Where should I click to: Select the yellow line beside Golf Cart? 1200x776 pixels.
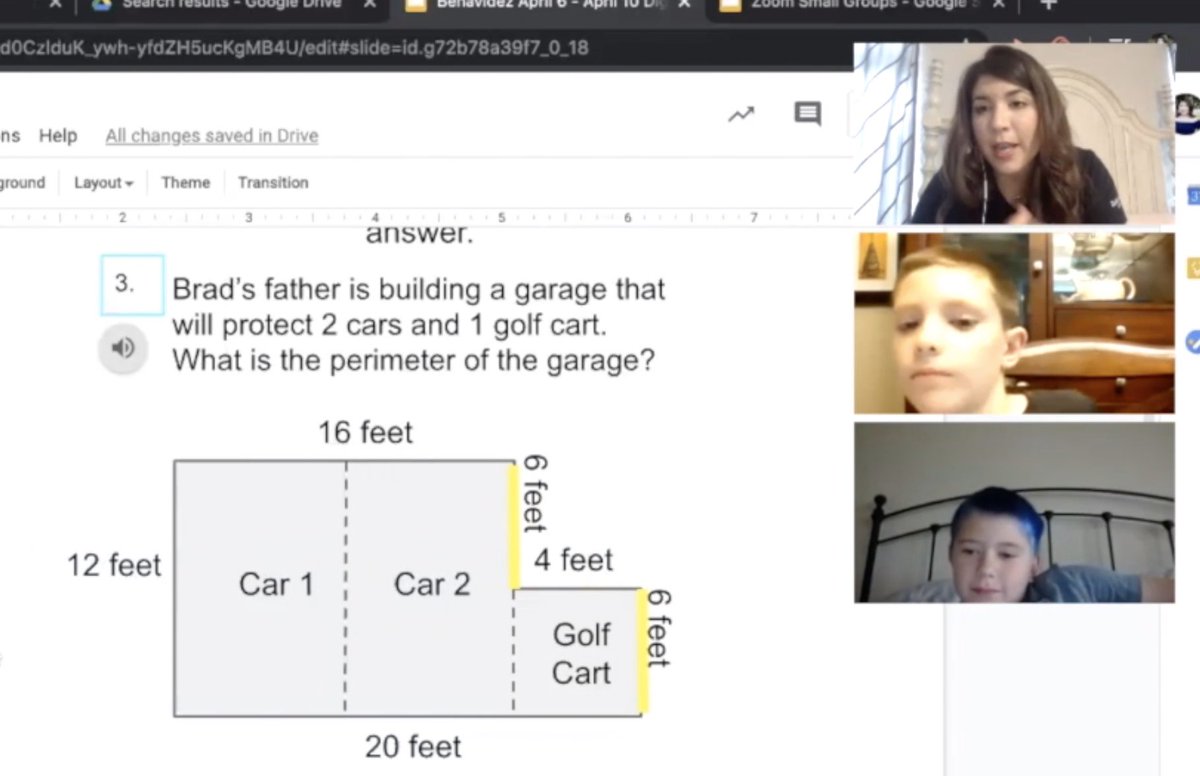(643, 651)
